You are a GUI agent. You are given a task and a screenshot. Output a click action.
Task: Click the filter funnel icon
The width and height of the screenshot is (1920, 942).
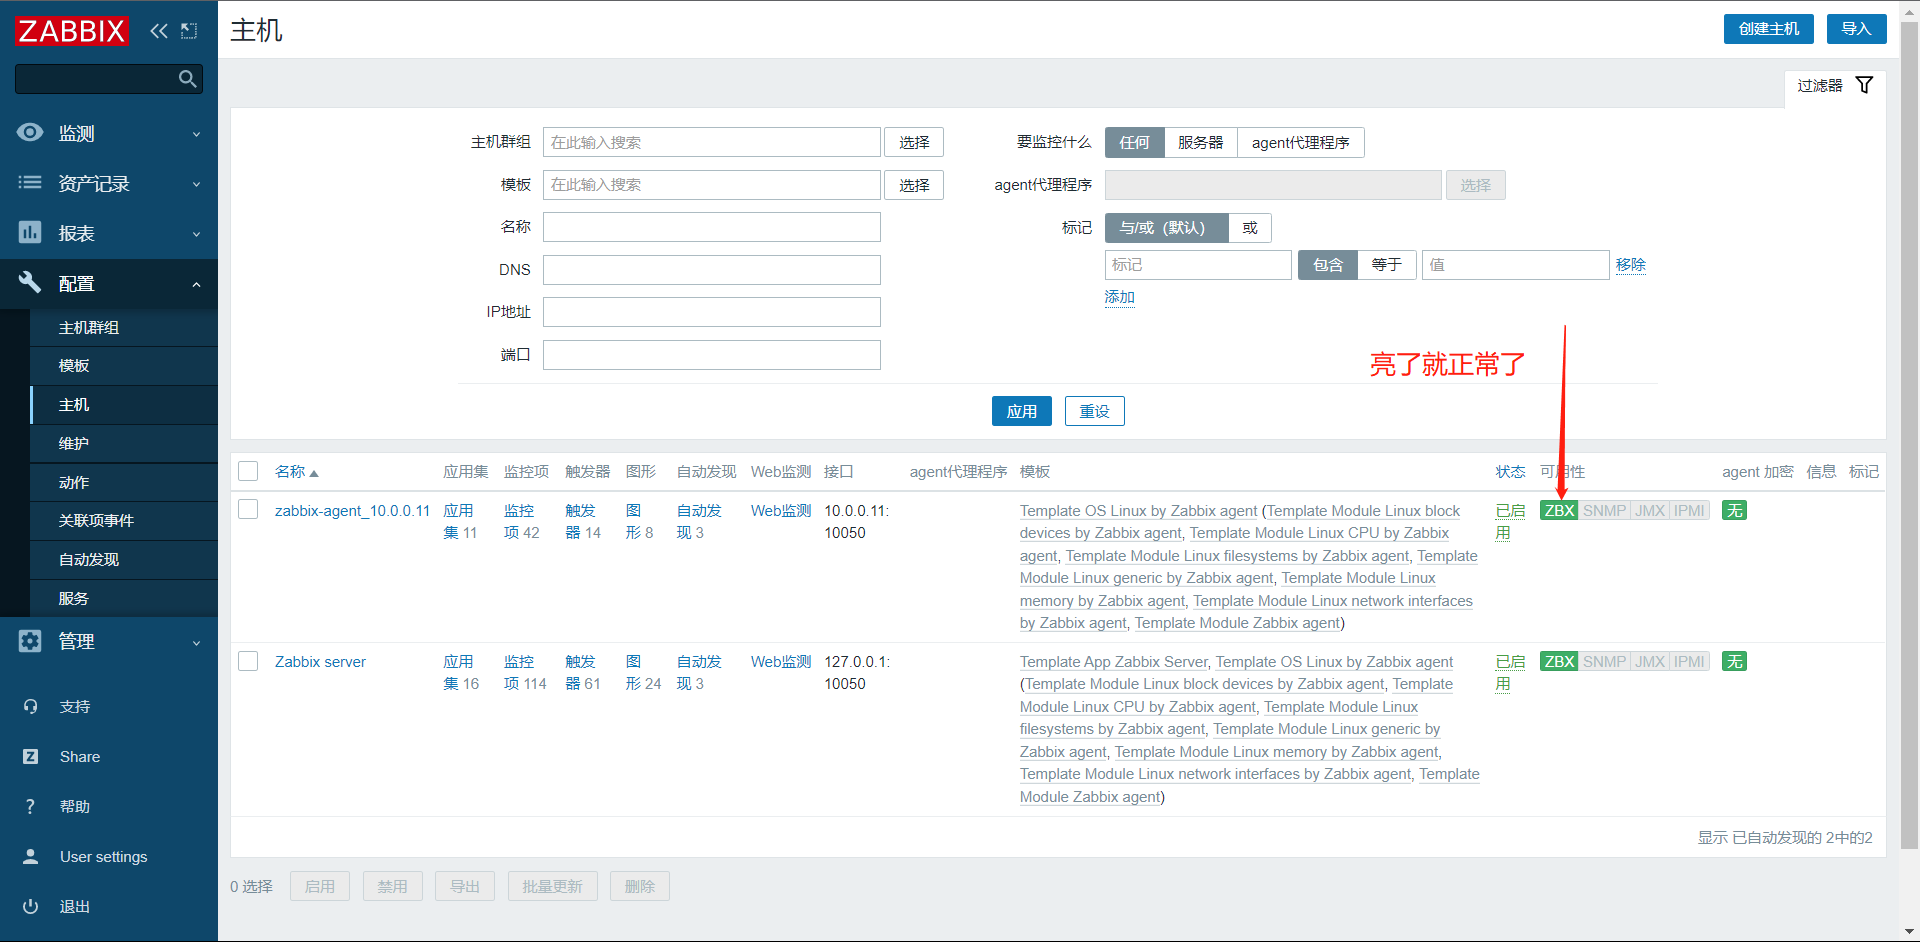(x=1864, y=86)
